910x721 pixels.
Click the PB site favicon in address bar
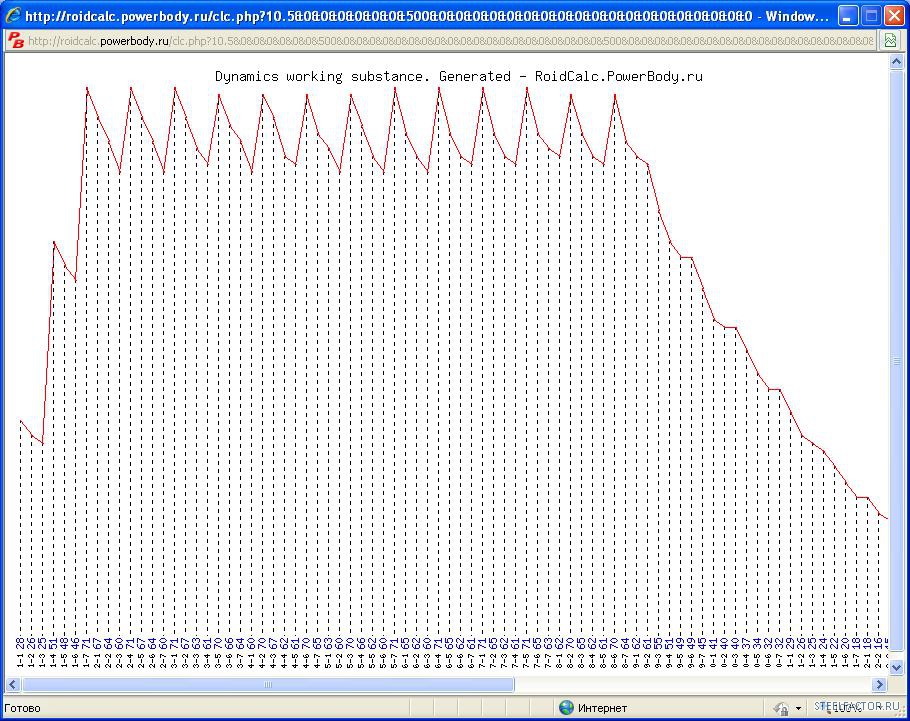pyautogui.click(x=16, y=40)
